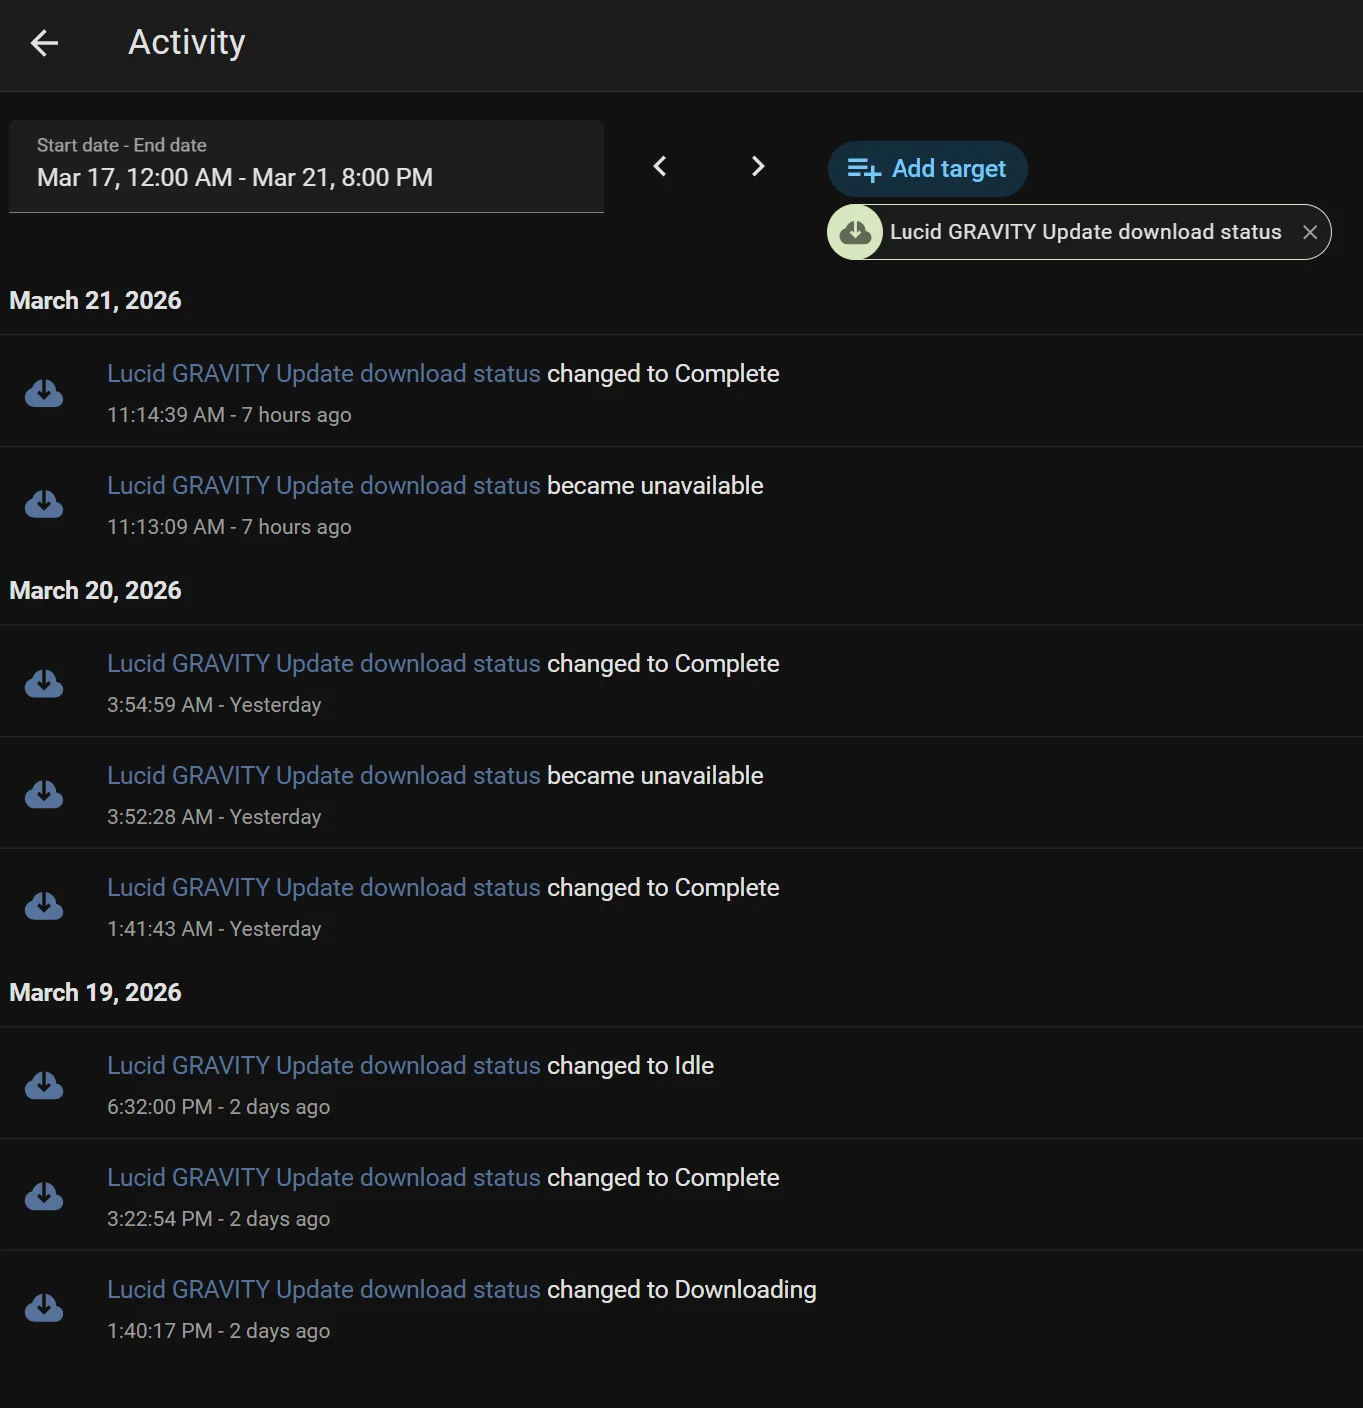Click the 11:14:39 AM - 7 hours ago timestamp
The height and width of the screenshot is (1408, 1363).
pyautogui.click(x=229, y=415)
